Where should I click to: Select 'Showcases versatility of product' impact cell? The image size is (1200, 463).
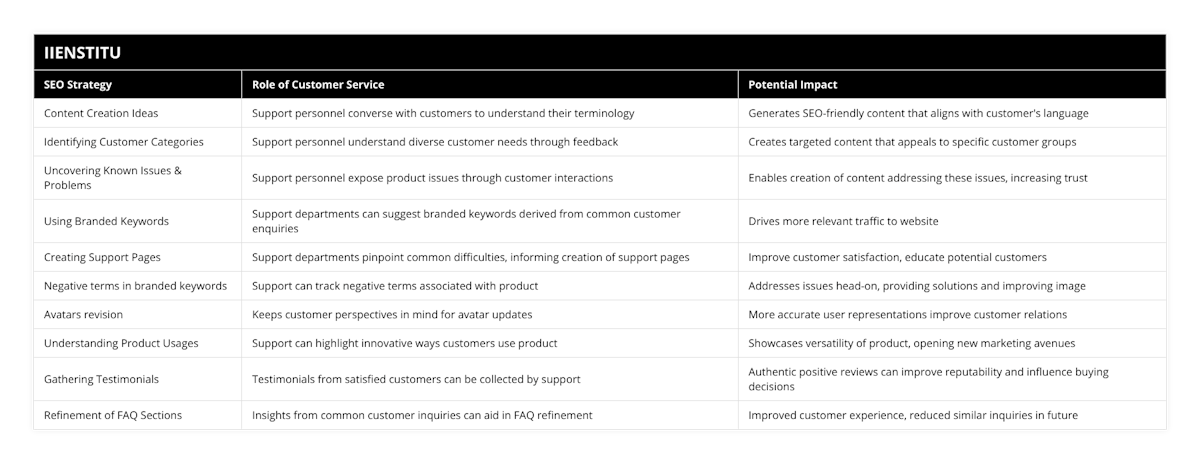tap(911, 343)
